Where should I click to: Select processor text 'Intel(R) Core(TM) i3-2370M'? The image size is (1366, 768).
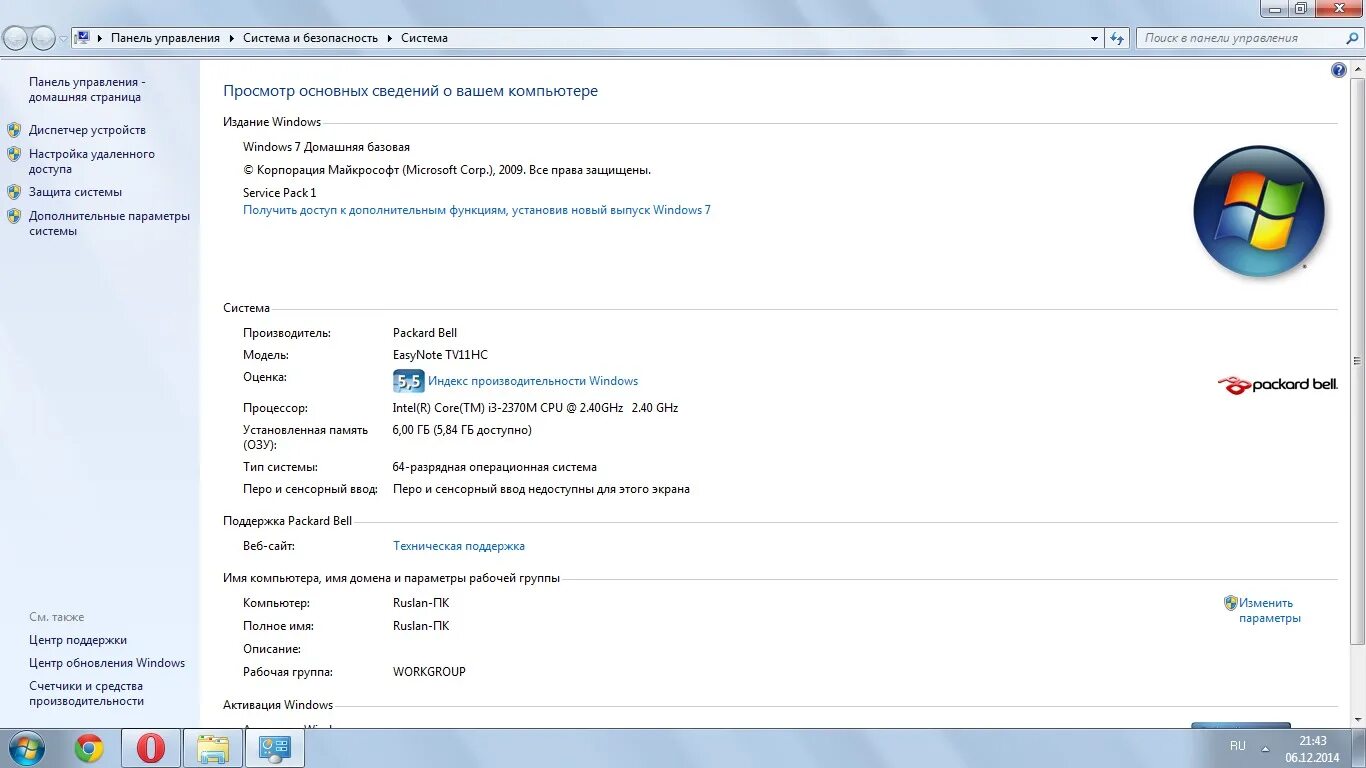click(471, 408)
